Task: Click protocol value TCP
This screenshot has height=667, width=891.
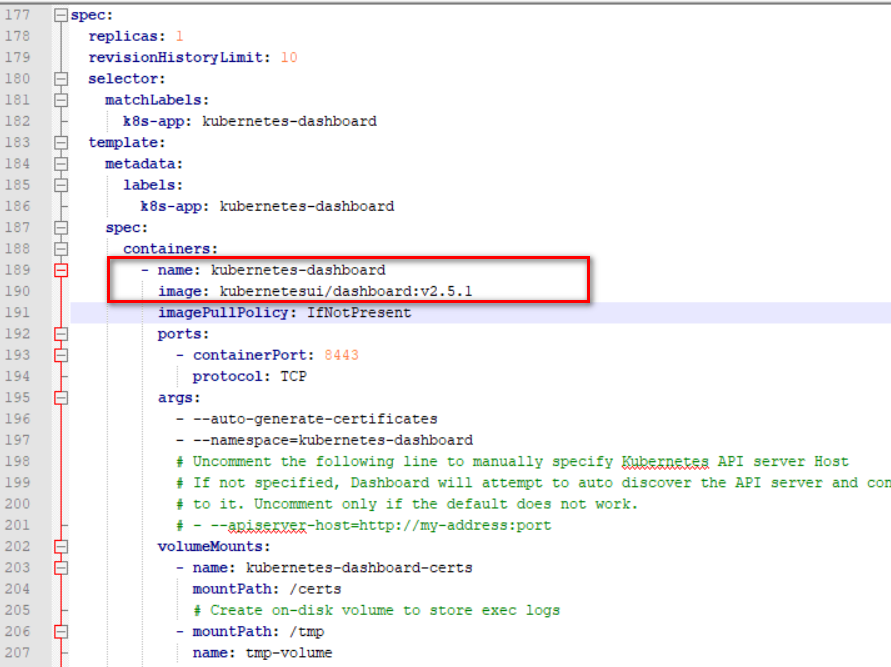Action: 294,377
